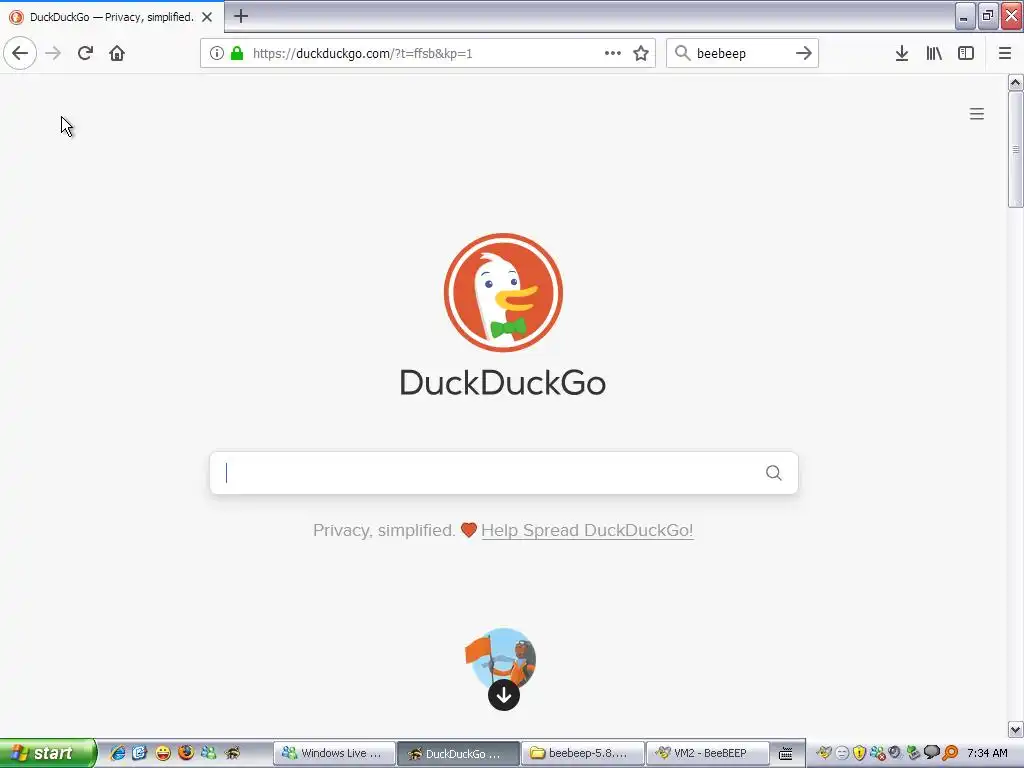Show the sidebars panel icon
Image resolution: width=1024 pixels, height=768 pixels.
tap(966, 53)
